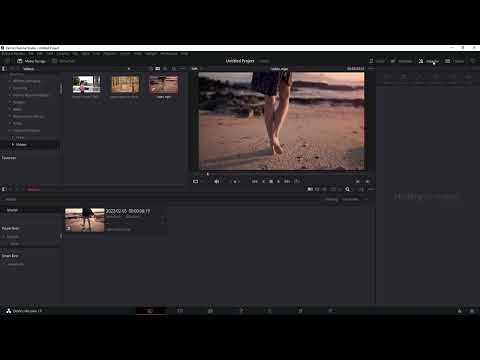Open the Help menu
Viewport: 480px width, 360px height.
click(x=184, y=53)
